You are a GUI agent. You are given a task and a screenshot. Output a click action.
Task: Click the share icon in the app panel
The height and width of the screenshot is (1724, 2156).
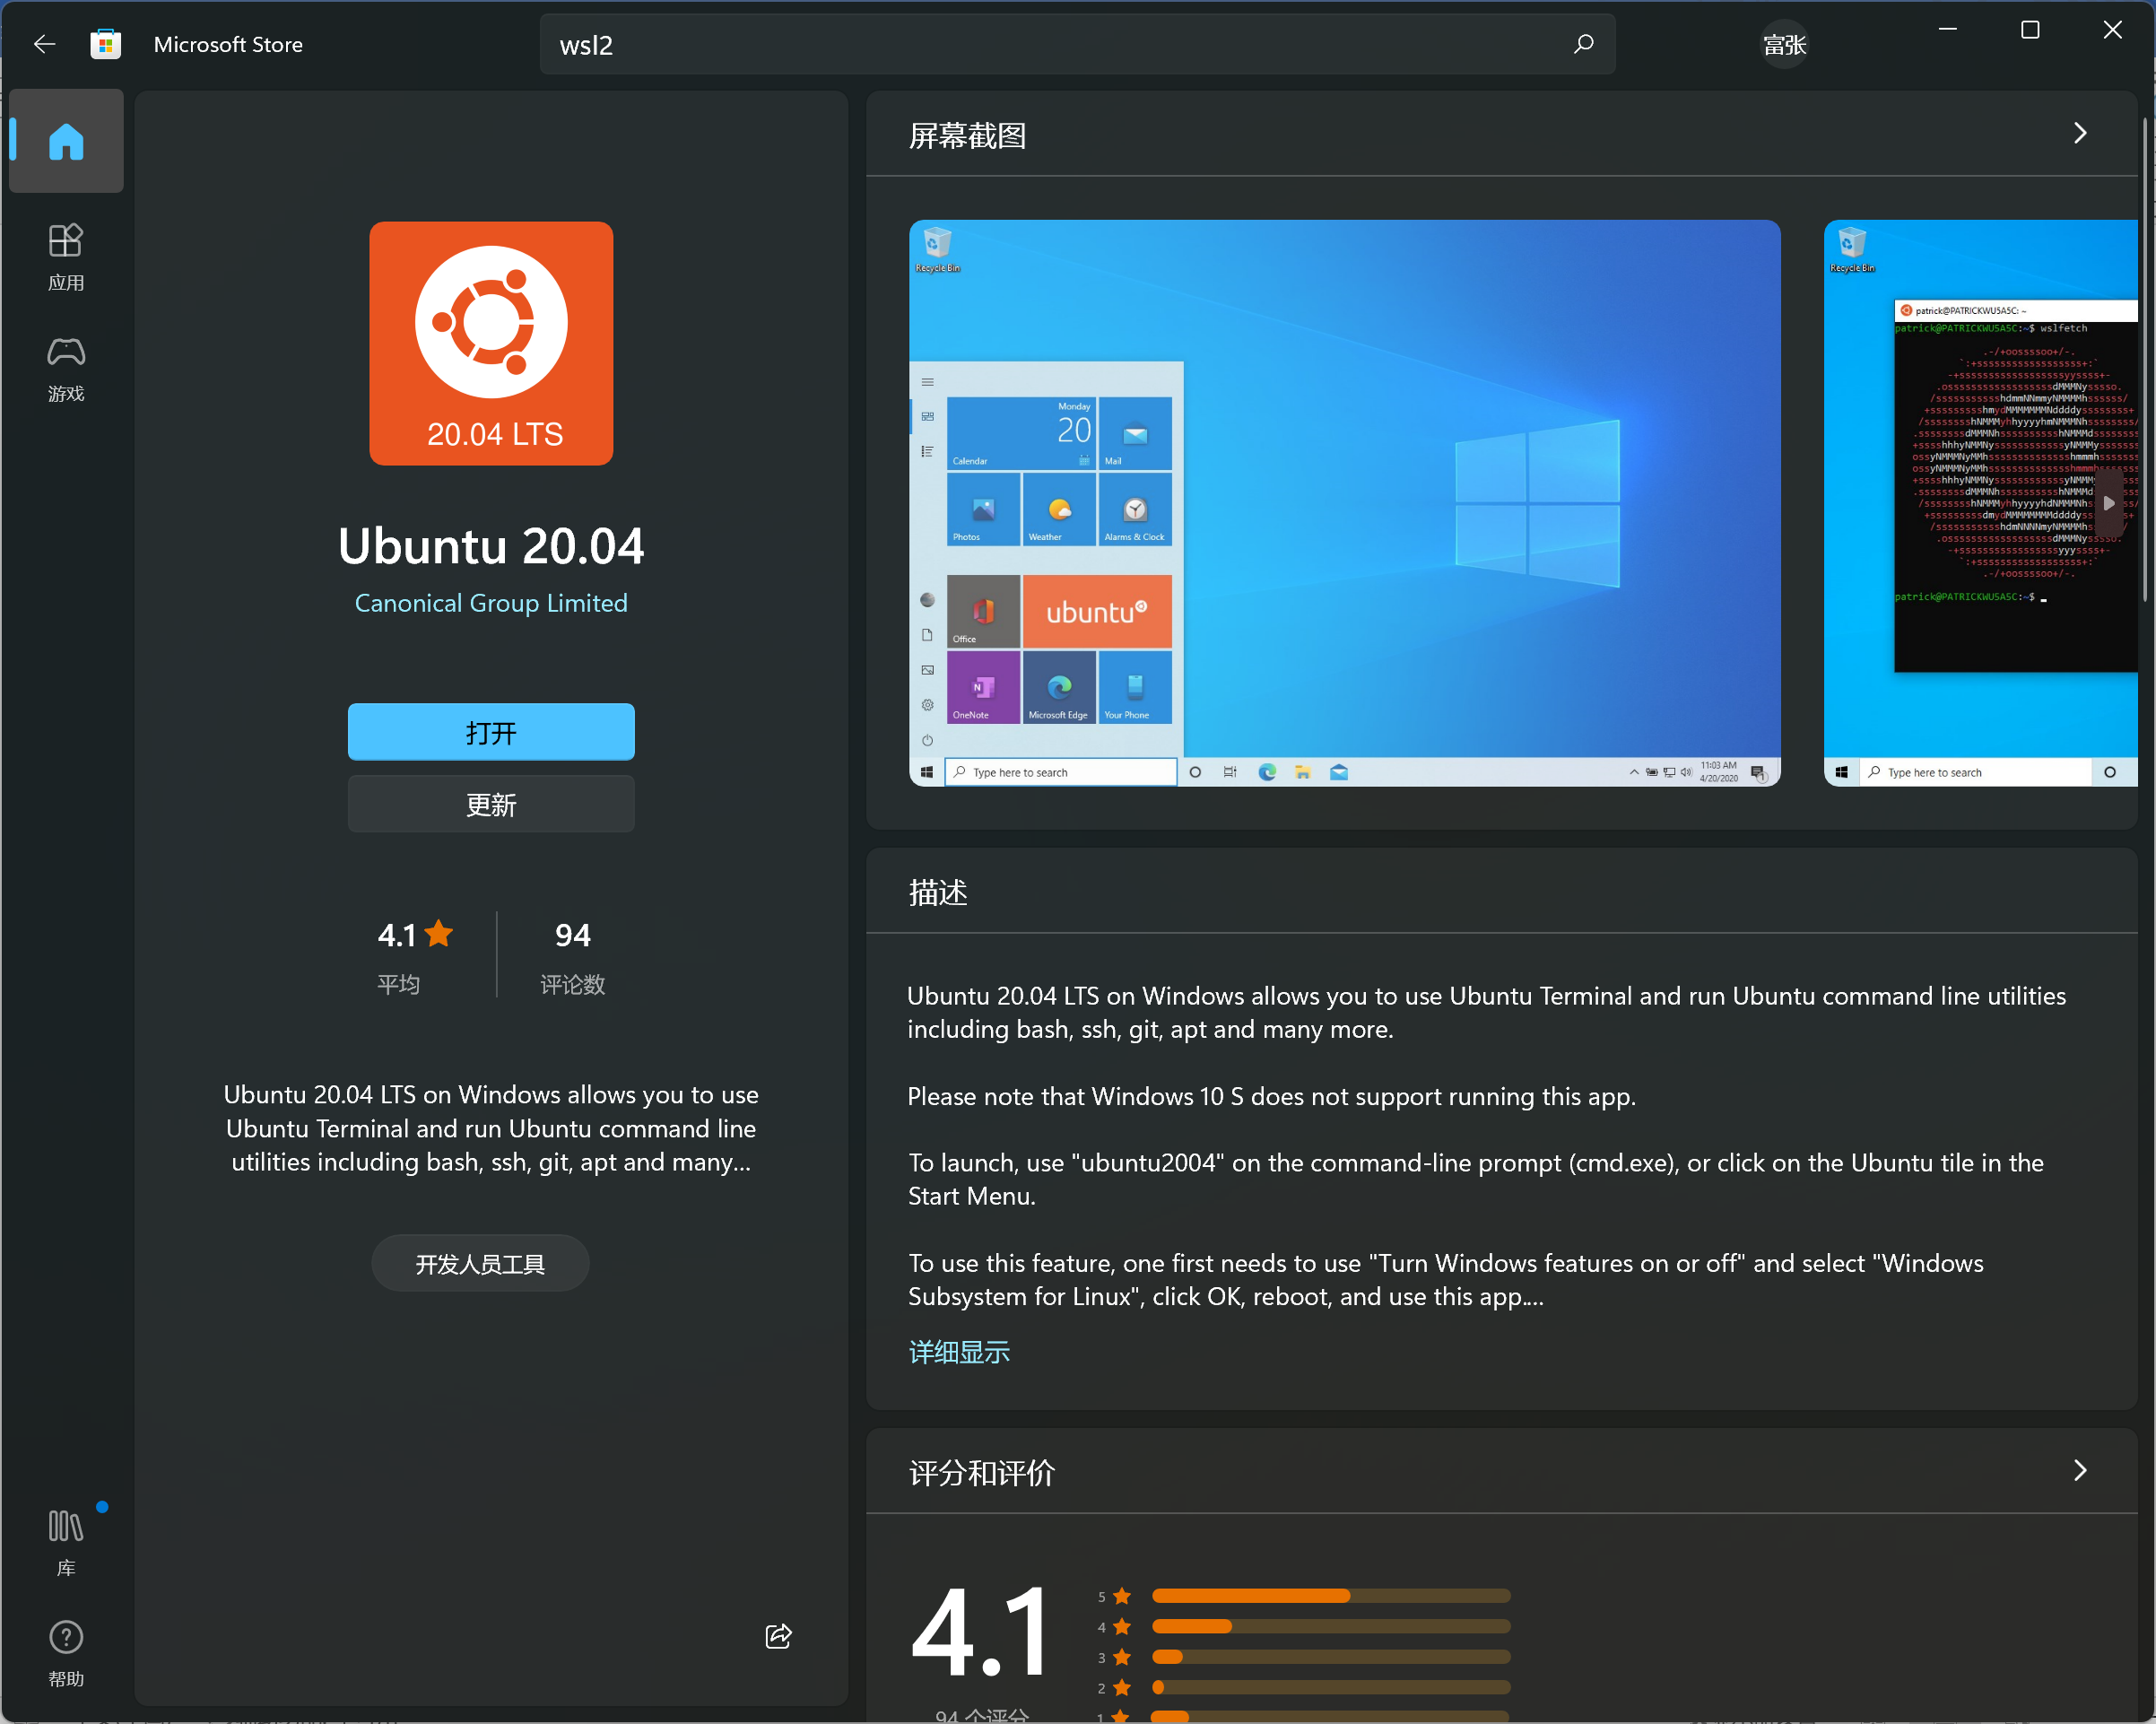pos(778,1636)
